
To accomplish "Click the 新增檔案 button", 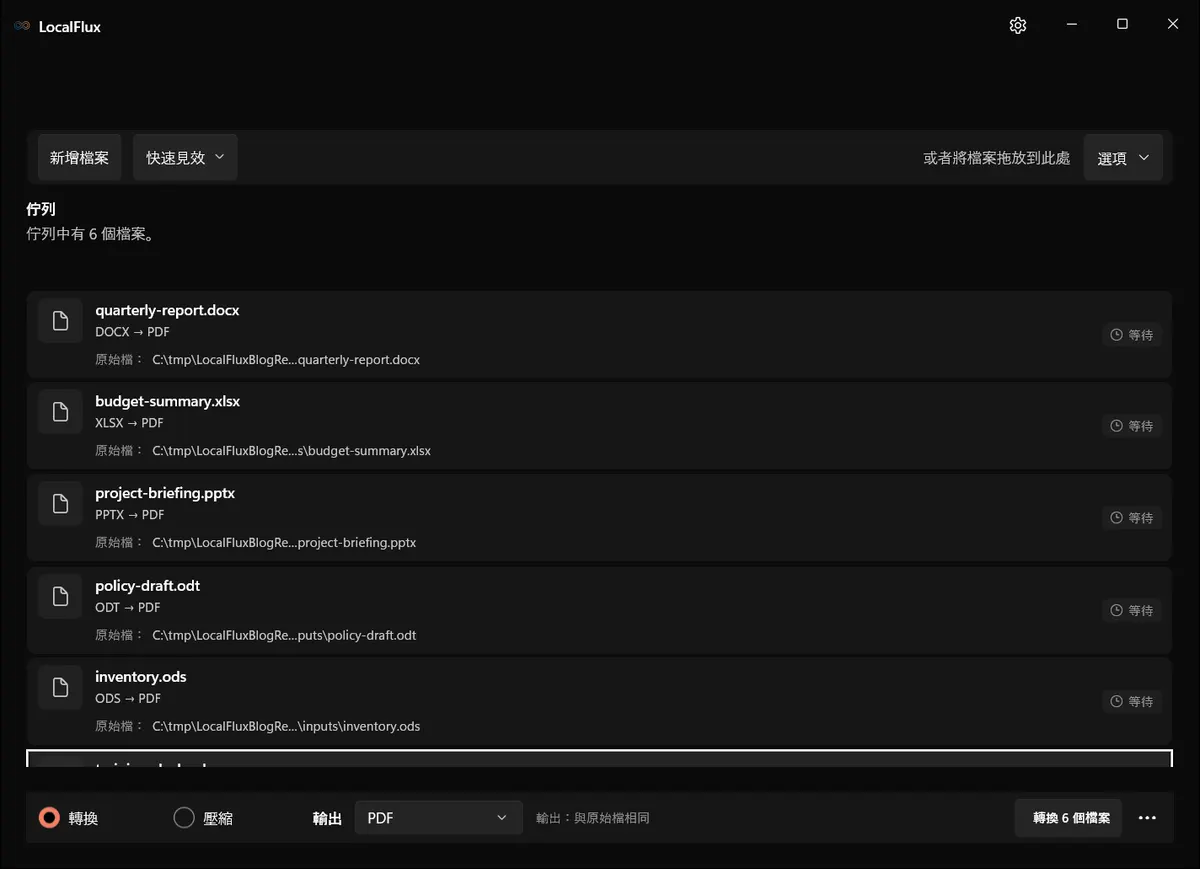I will click(80, 158).
